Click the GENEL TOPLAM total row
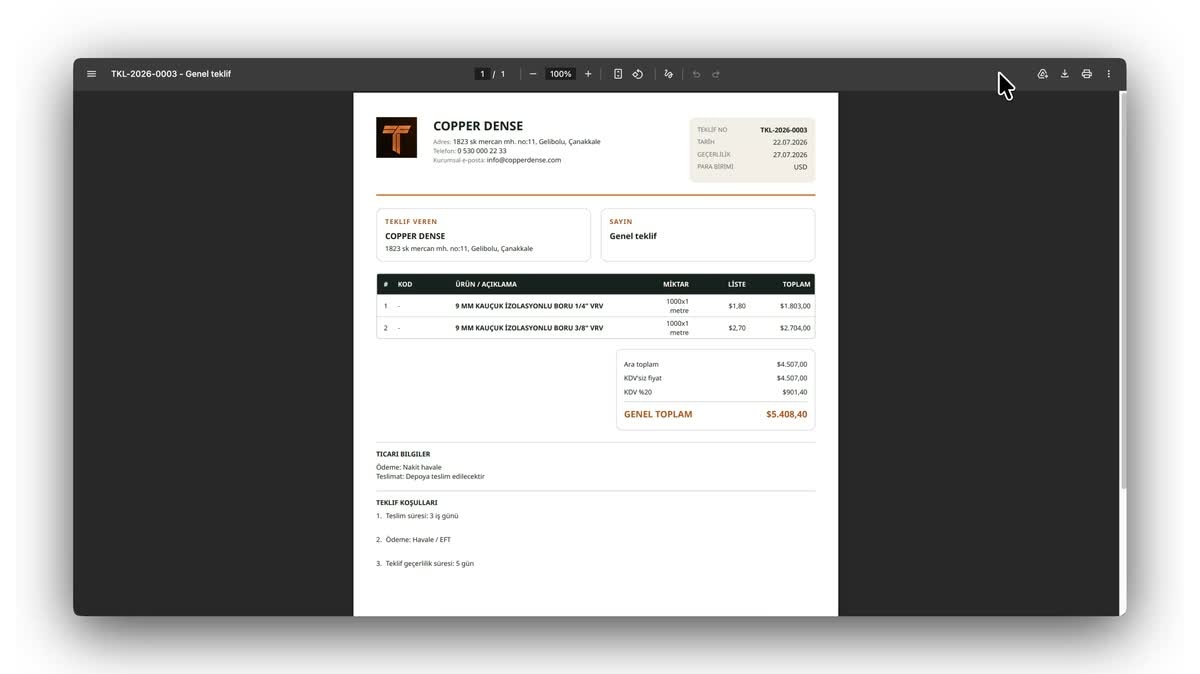 pos(715,414)
